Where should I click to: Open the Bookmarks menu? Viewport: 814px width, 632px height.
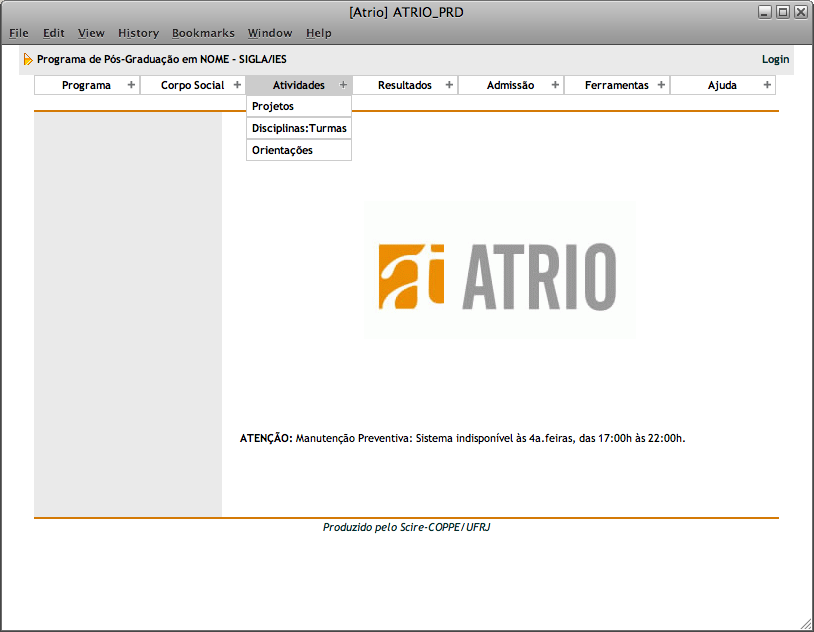click(x=203, y=33)
